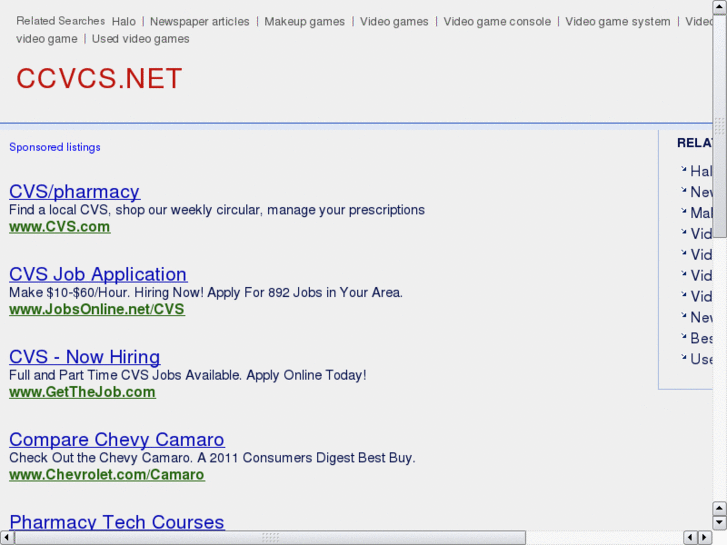Click the sidebar Mak... related link
Image resolution: width=727 pixels, height=545 pixels.
coord(701,212)
